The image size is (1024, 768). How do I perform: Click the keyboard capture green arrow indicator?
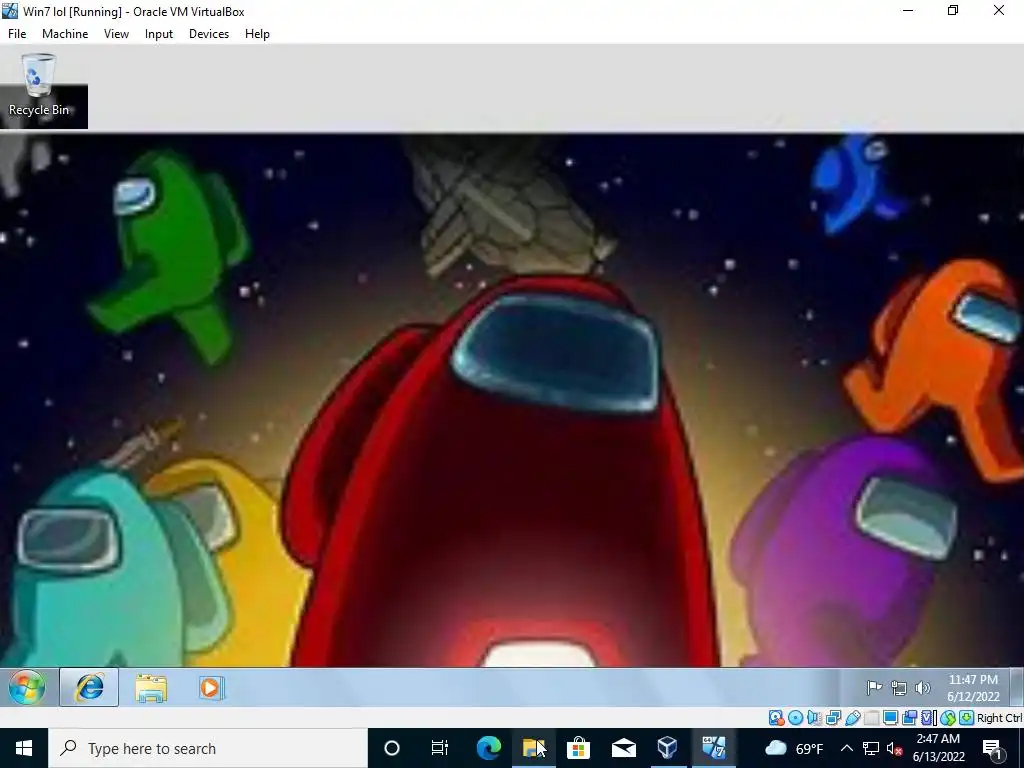[x=967, y=718]
